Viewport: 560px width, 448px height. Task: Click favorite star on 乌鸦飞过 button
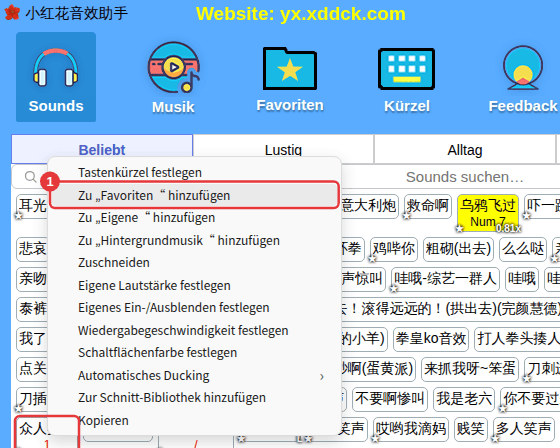pos(460,228)
